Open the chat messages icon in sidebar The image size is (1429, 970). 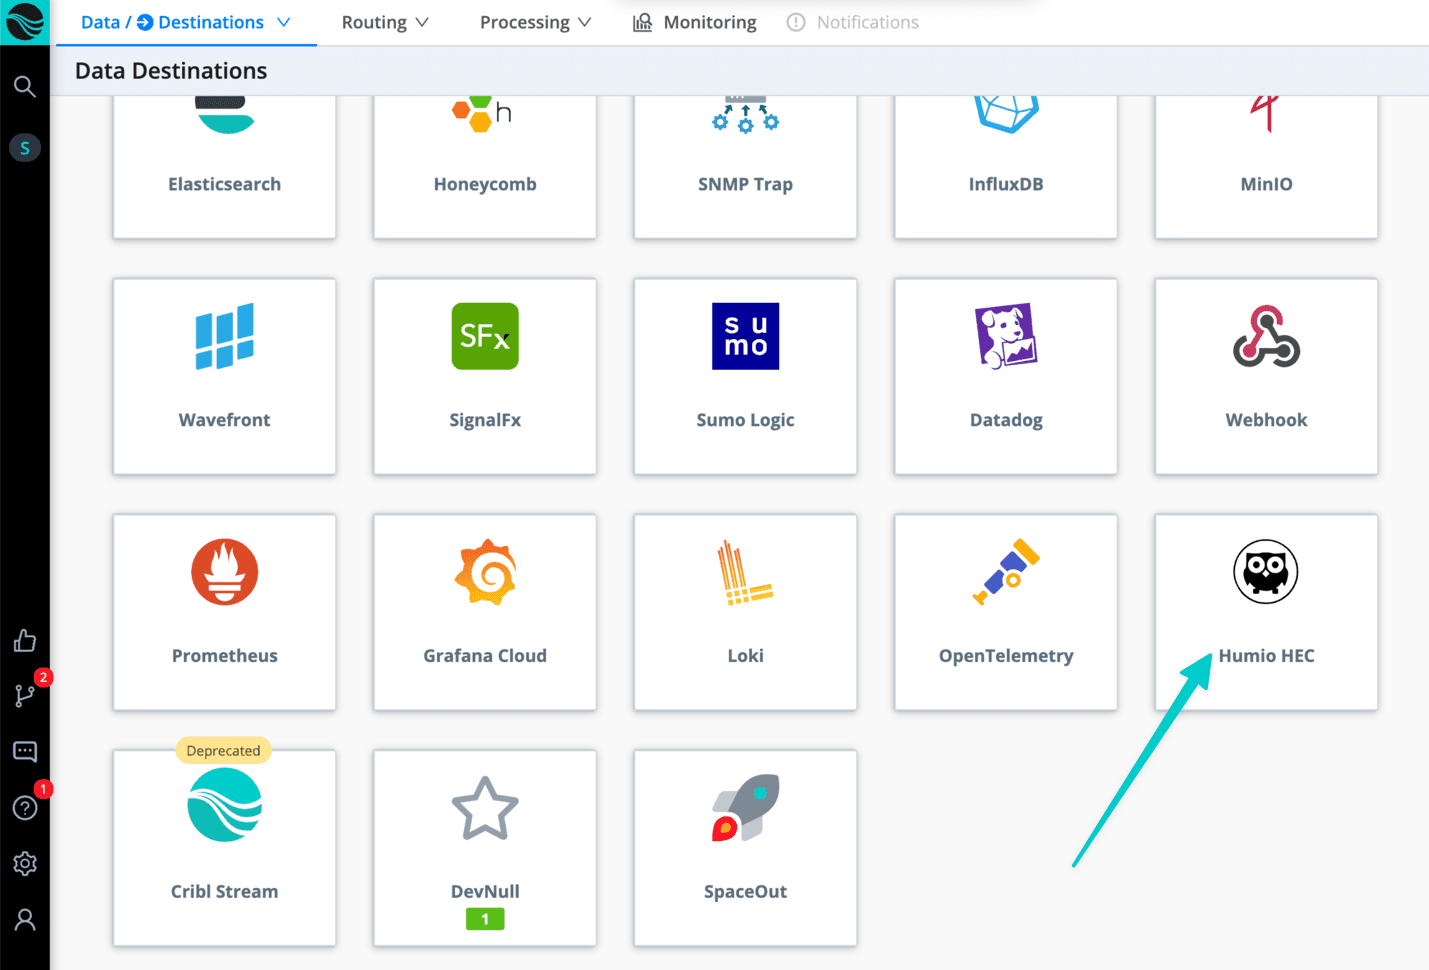coord(25,752)
